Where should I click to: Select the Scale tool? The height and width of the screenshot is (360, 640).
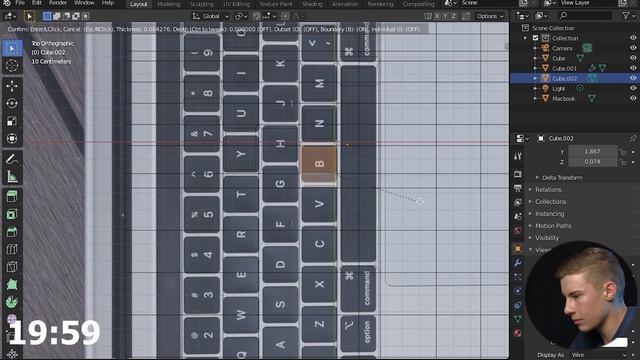[12, 121]
